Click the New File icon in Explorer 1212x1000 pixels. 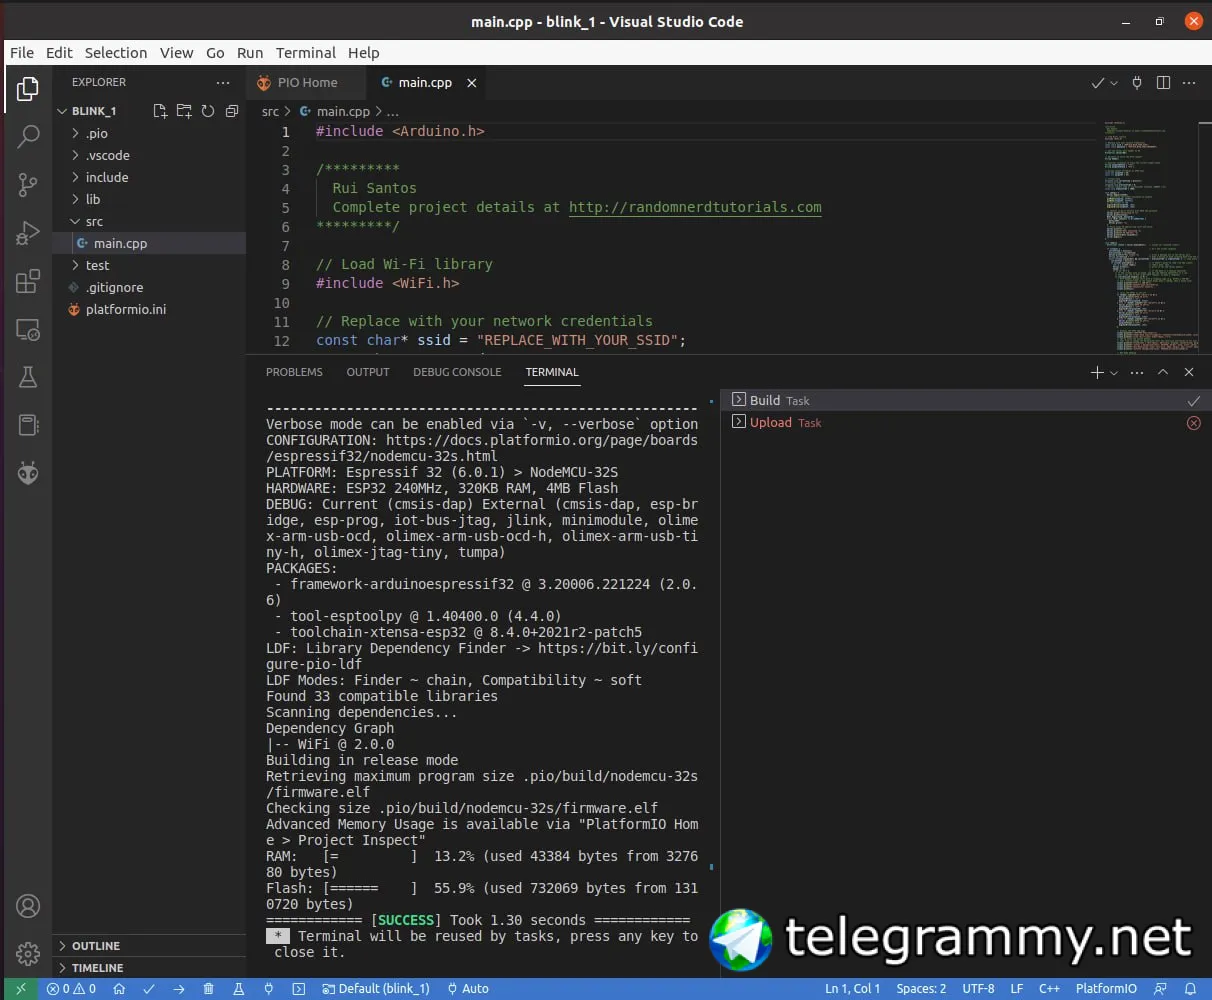click(x=160, y=111)
